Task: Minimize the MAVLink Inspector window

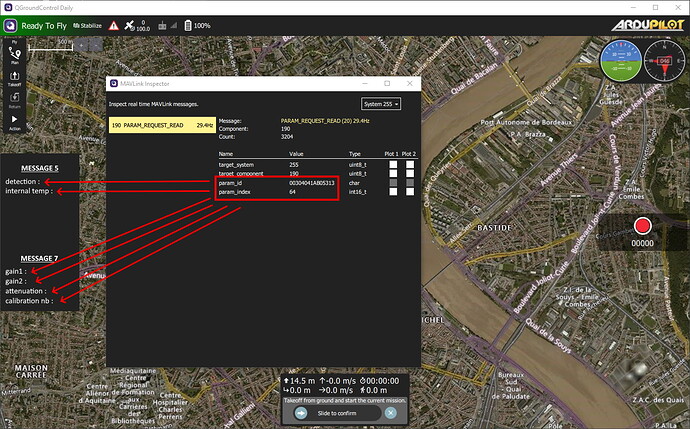Action: click(365, 84)
